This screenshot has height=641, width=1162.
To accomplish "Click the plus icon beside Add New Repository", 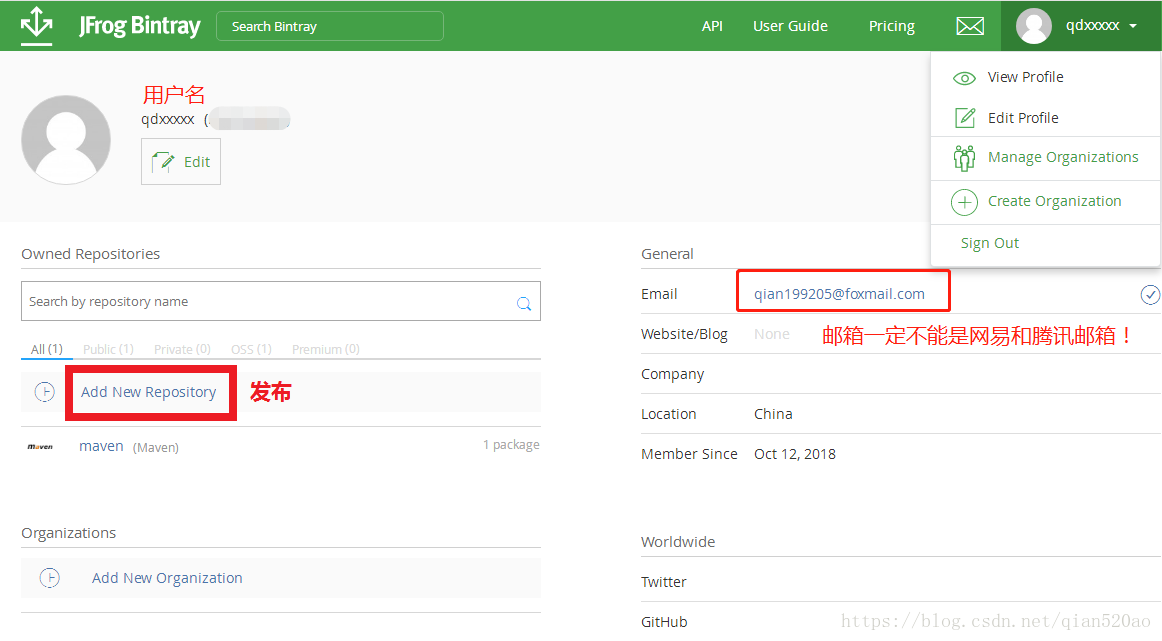I will point(44,392).
